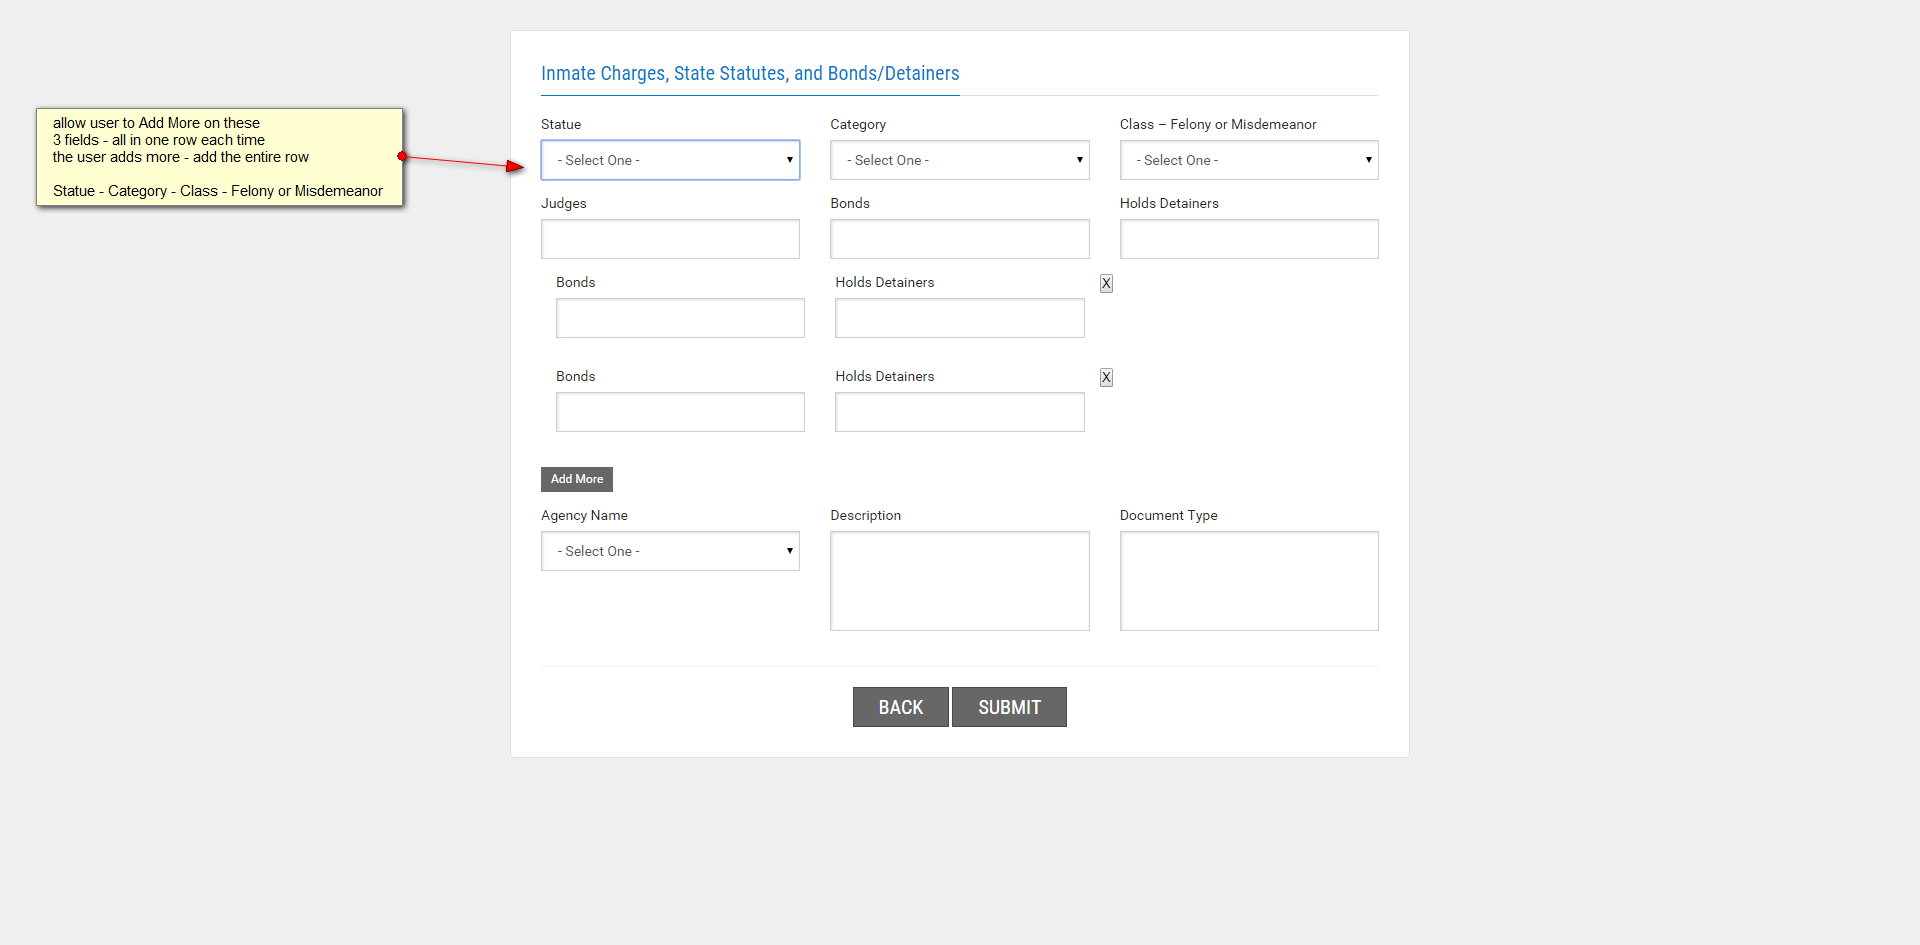Submit the form with SUBMIT button
Screen dimensions: 1920x945
(x=1009, y=707)
